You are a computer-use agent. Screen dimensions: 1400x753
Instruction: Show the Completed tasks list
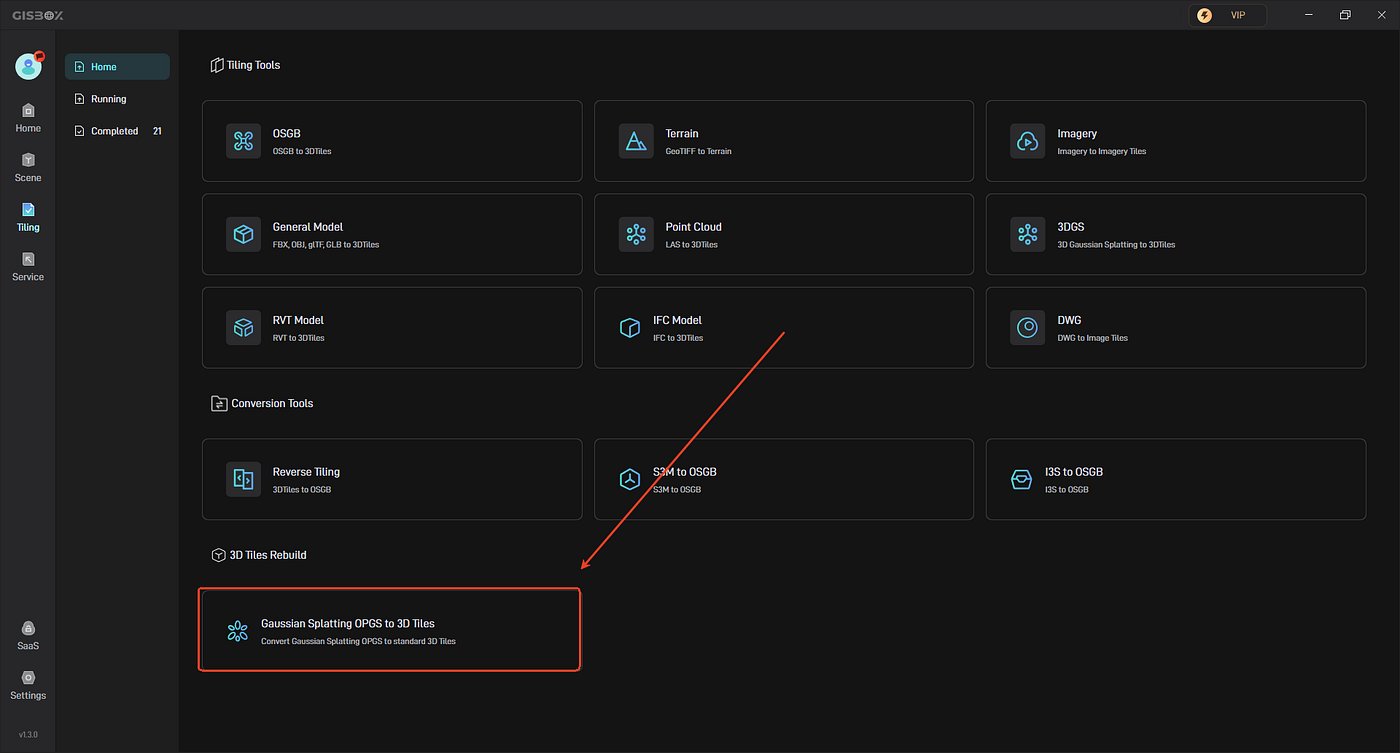[117, 131]
